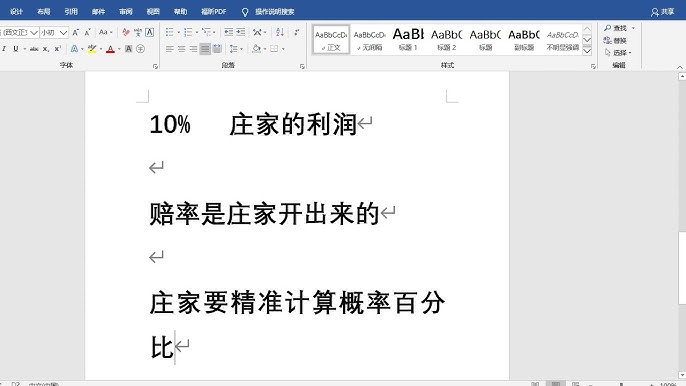Screen dimensions: 686x386
Task: Apply the 无间隔 style
Action: tap(370, 39)
